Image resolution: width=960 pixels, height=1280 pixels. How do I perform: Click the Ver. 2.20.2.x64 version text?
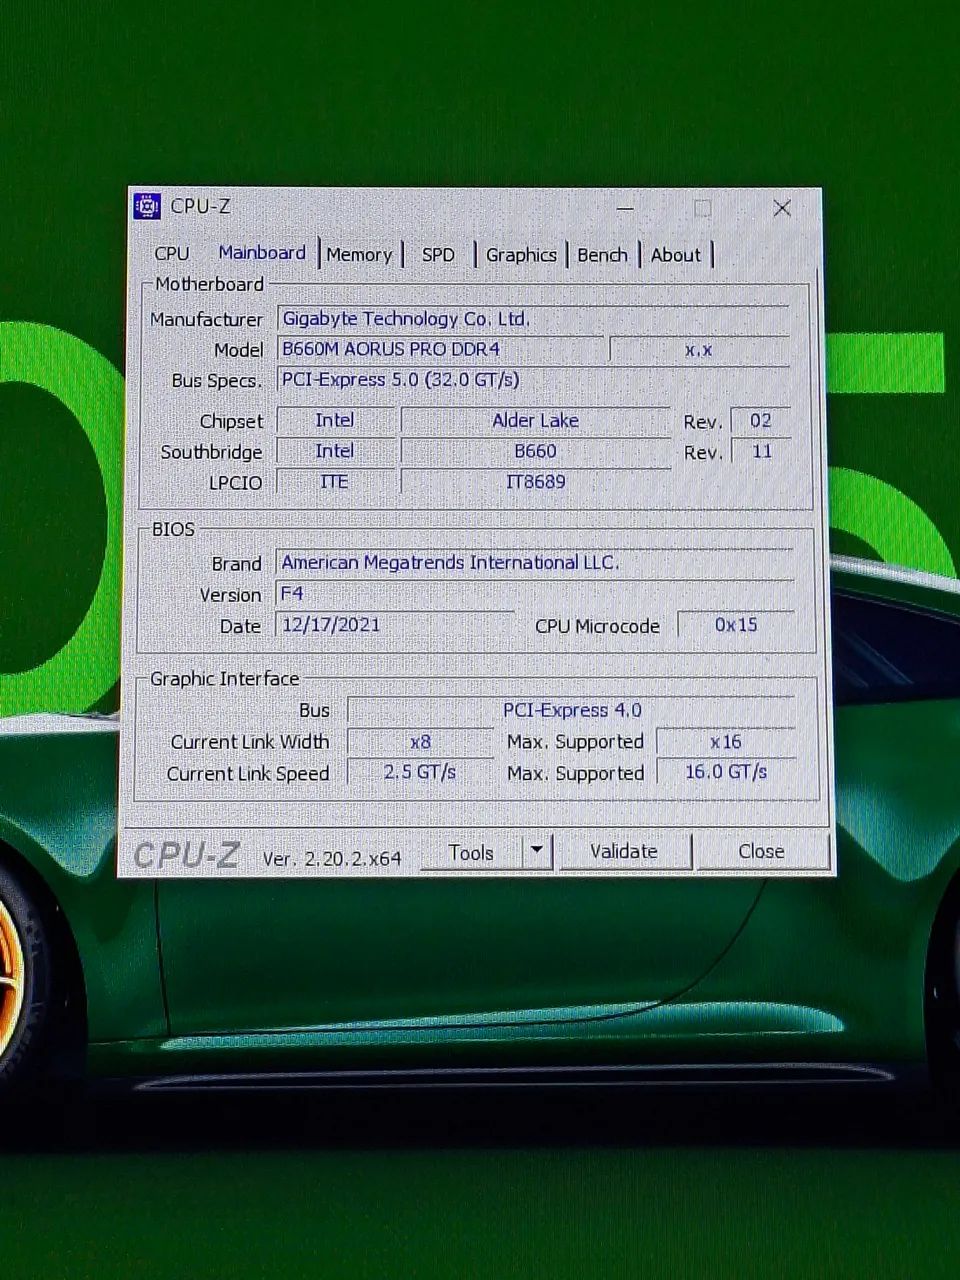331,859
